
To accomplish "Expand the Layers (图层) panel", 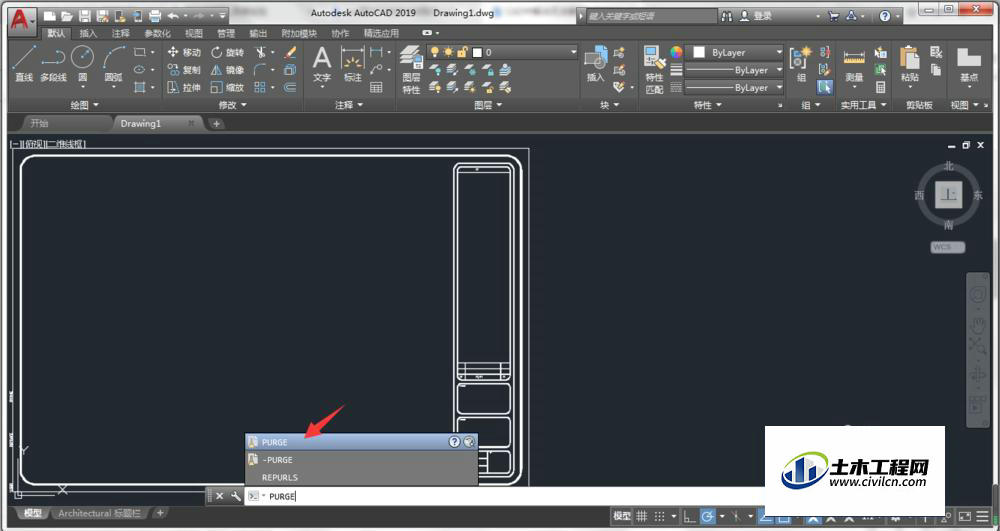I will [x=488, y=105].
